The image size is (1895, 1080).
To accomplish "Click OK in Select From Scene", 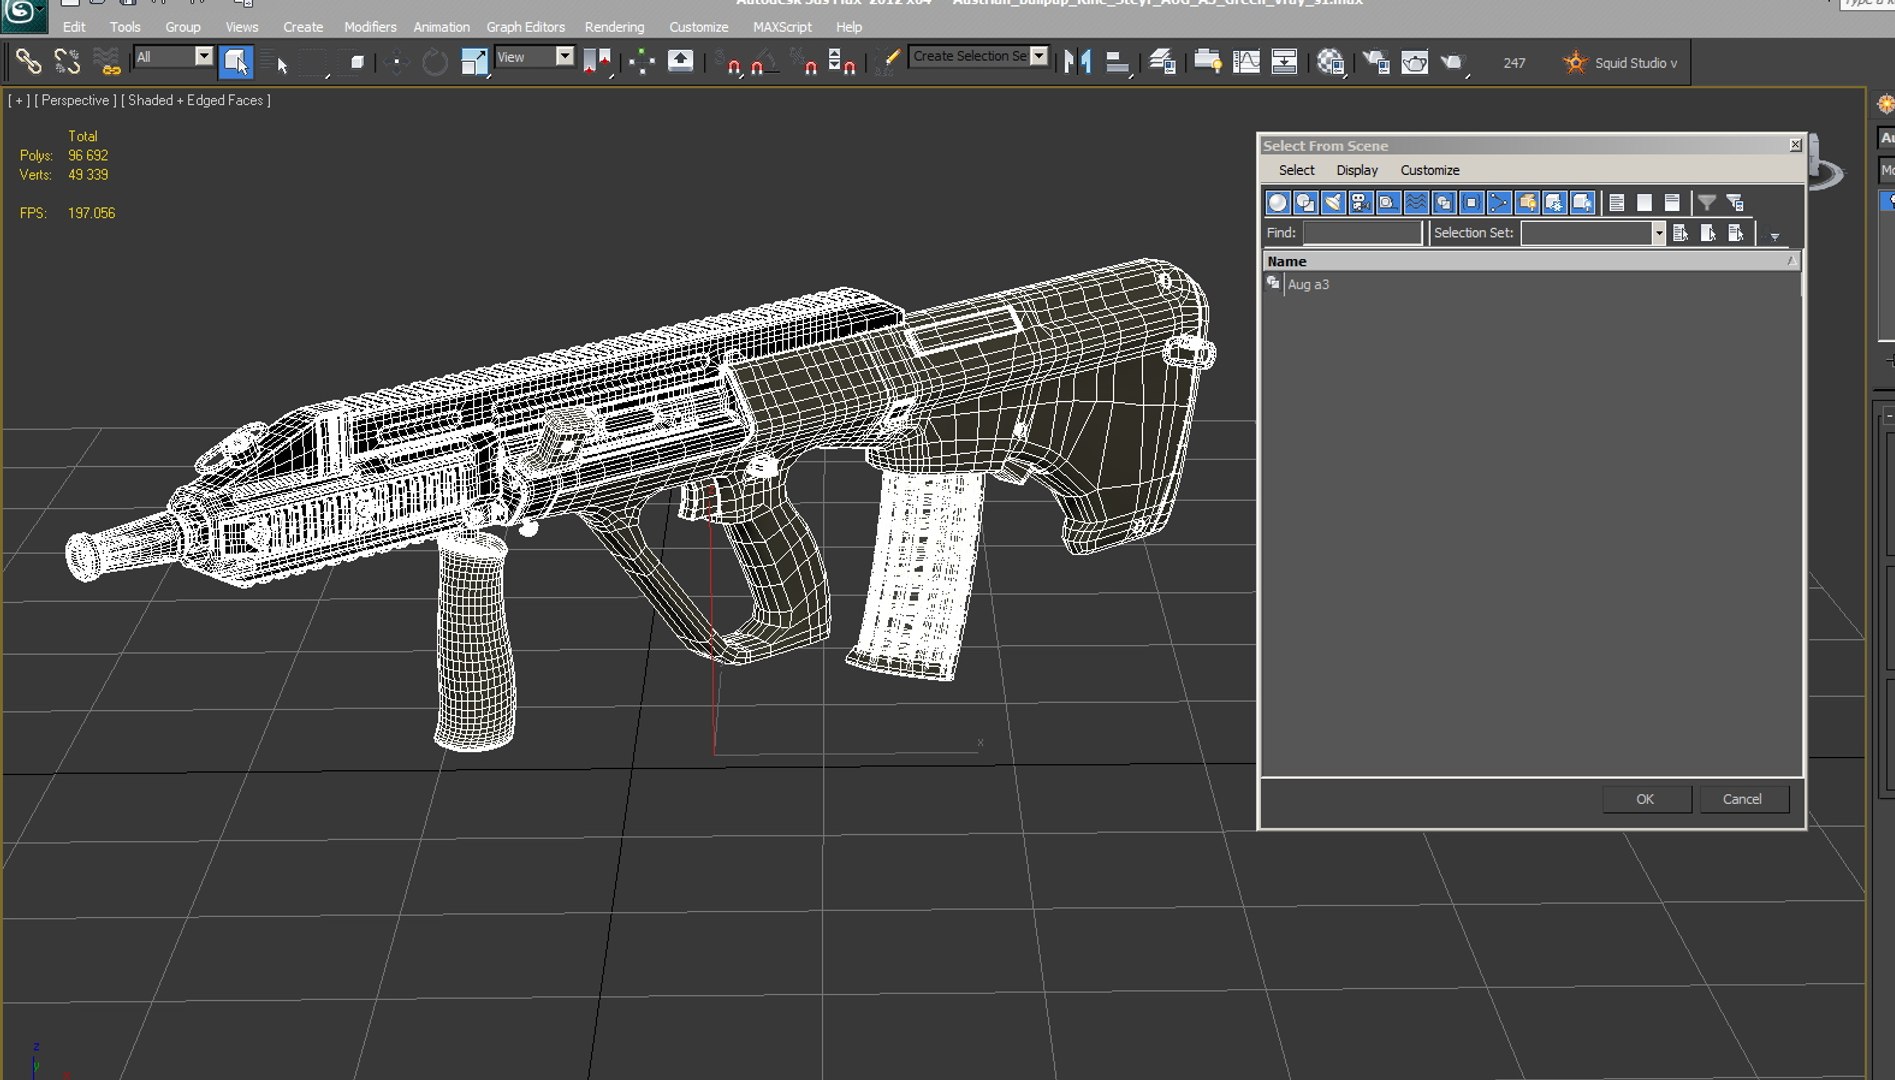I will click(x=1645, y=799).
